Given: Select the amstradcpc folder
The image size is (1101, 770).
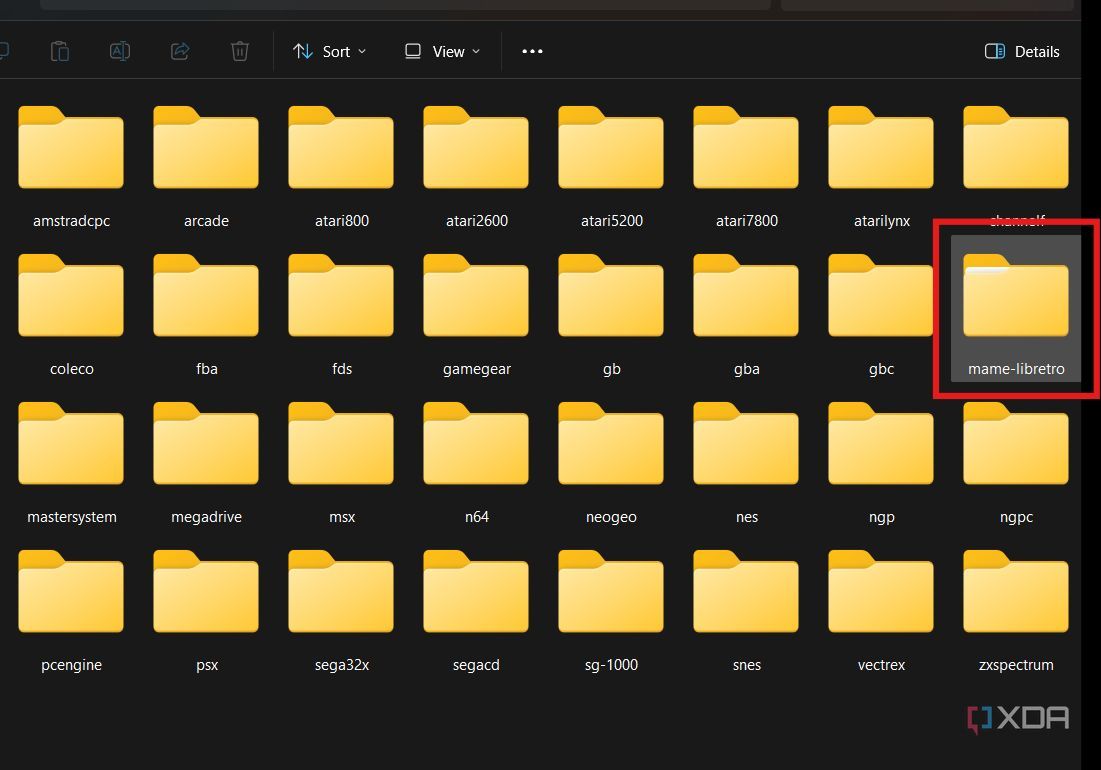Looking at the screenshot, I should click(x=71, y=150).
